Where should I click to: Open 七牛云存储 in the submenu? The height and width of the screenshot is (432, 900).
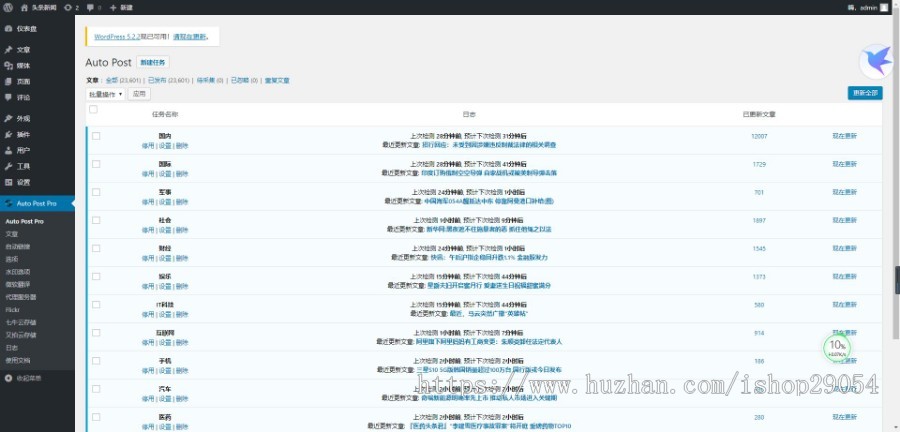click(21, 322)
